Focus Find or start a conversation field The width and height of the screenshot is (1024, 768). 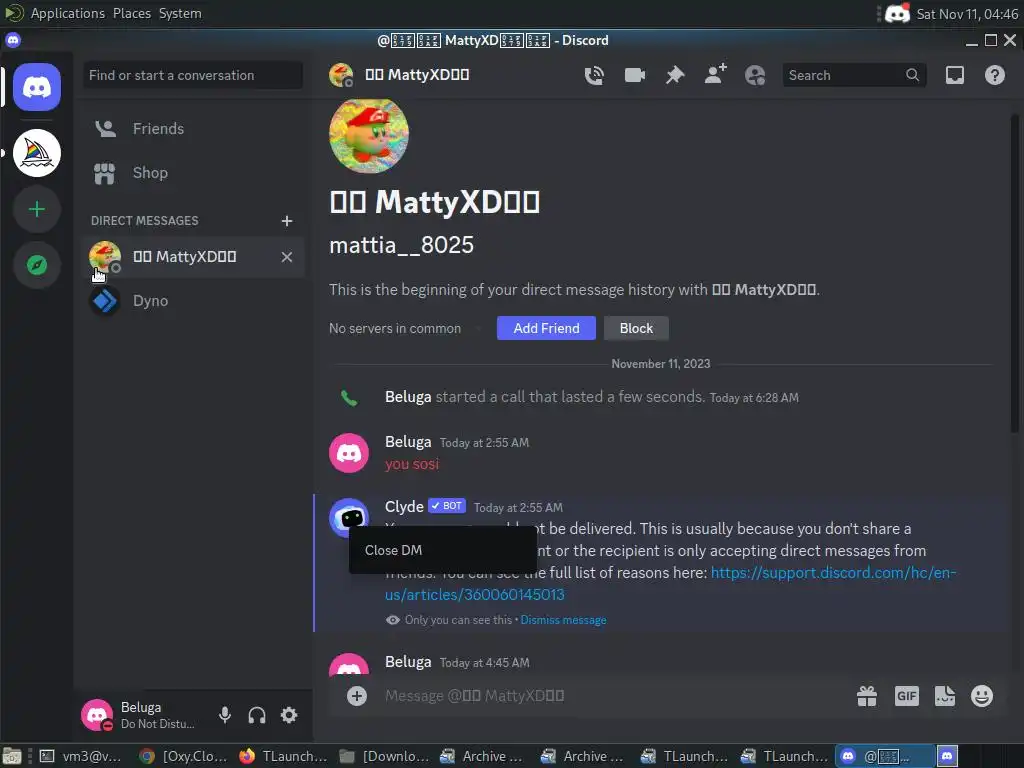point(193,75)
